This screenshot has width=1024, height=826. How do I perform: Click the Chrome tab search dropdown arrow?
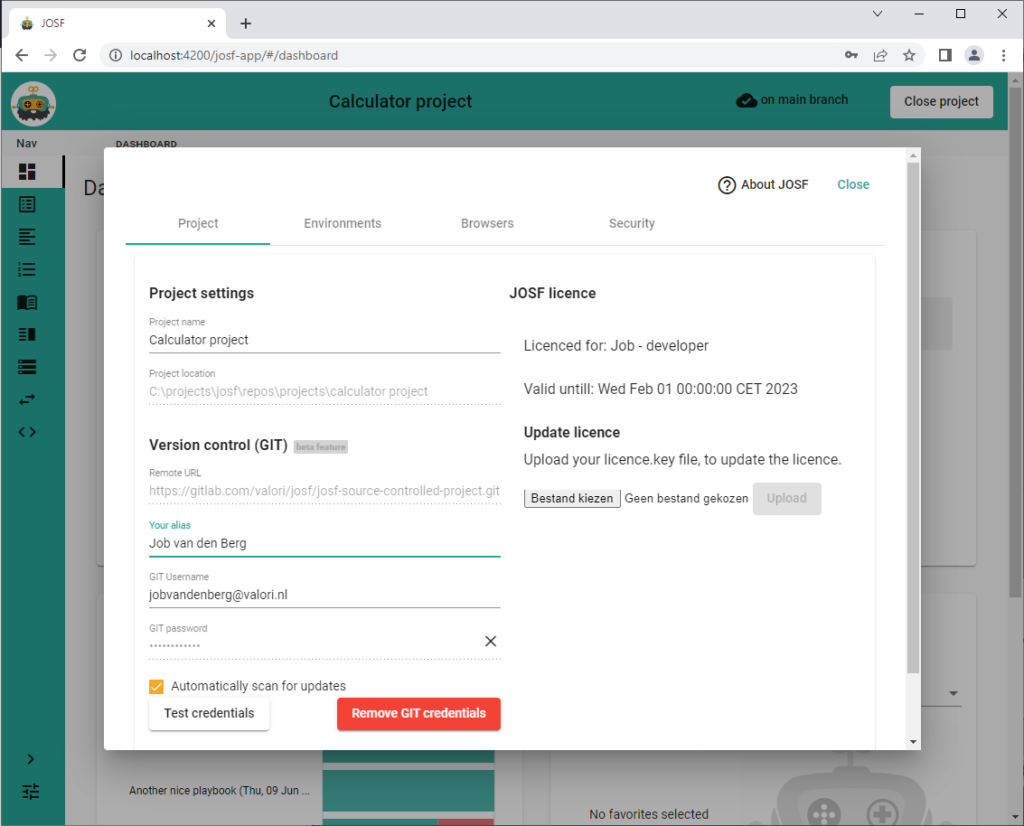[877, 14]
